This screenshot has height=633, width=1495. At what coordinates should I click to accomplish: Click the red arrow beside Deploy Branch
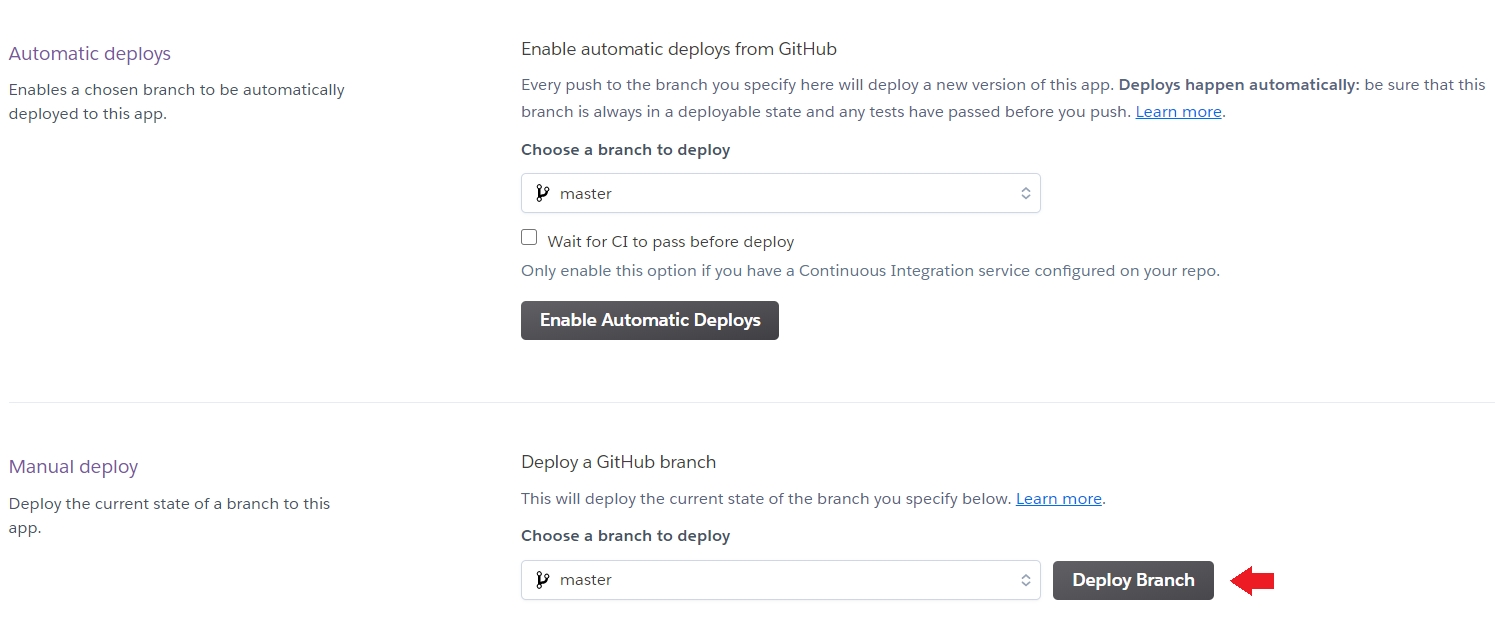click(x=1252, y=581)
